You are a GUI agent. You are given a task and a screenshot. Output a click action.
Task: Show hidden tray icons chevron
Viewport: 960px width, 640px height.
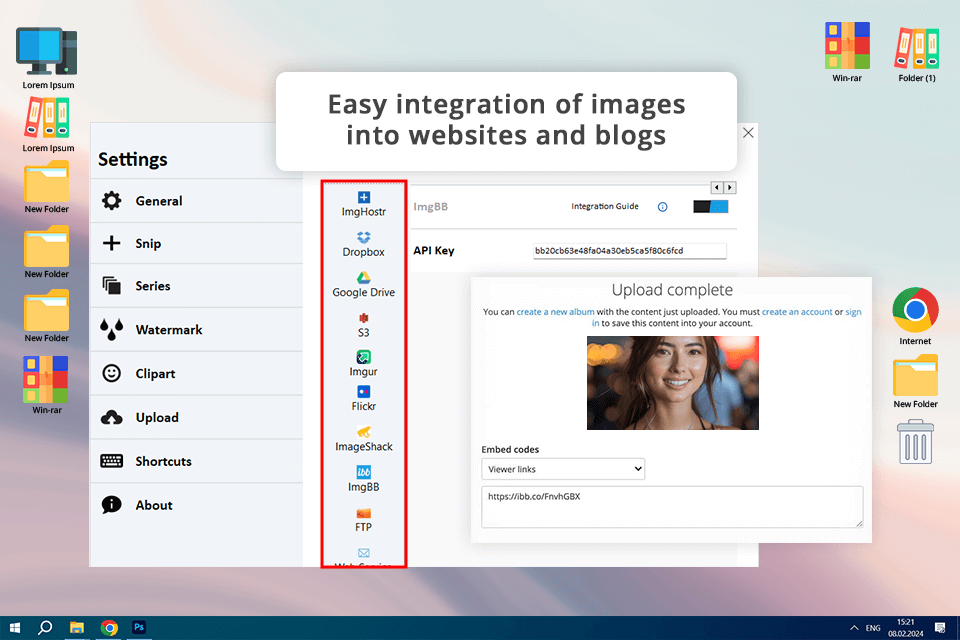coord(854,628)
